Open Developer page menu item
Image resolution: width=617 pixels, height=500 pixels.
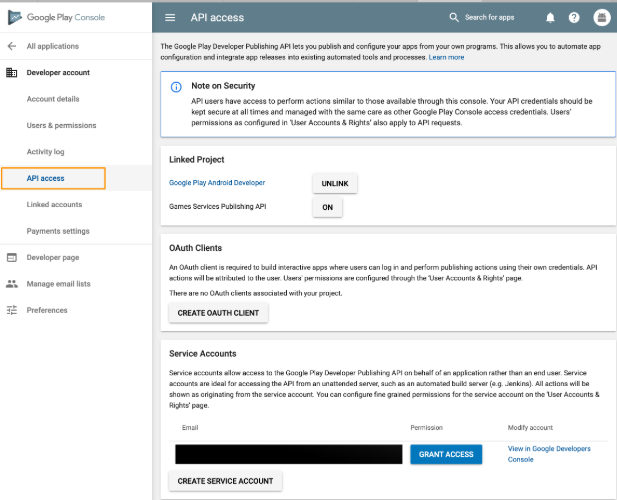tap(53, 257)
